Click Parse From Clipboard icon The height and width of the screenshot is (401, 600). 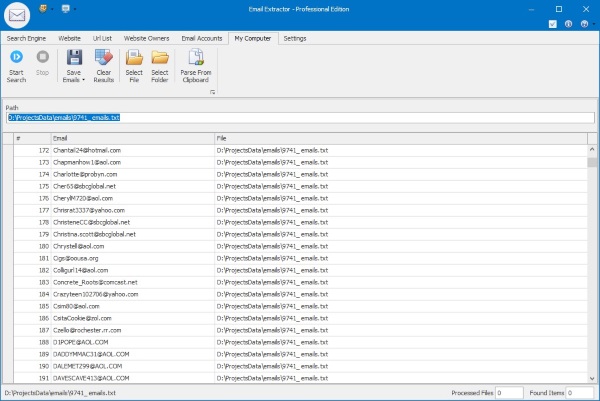[196, 59]
